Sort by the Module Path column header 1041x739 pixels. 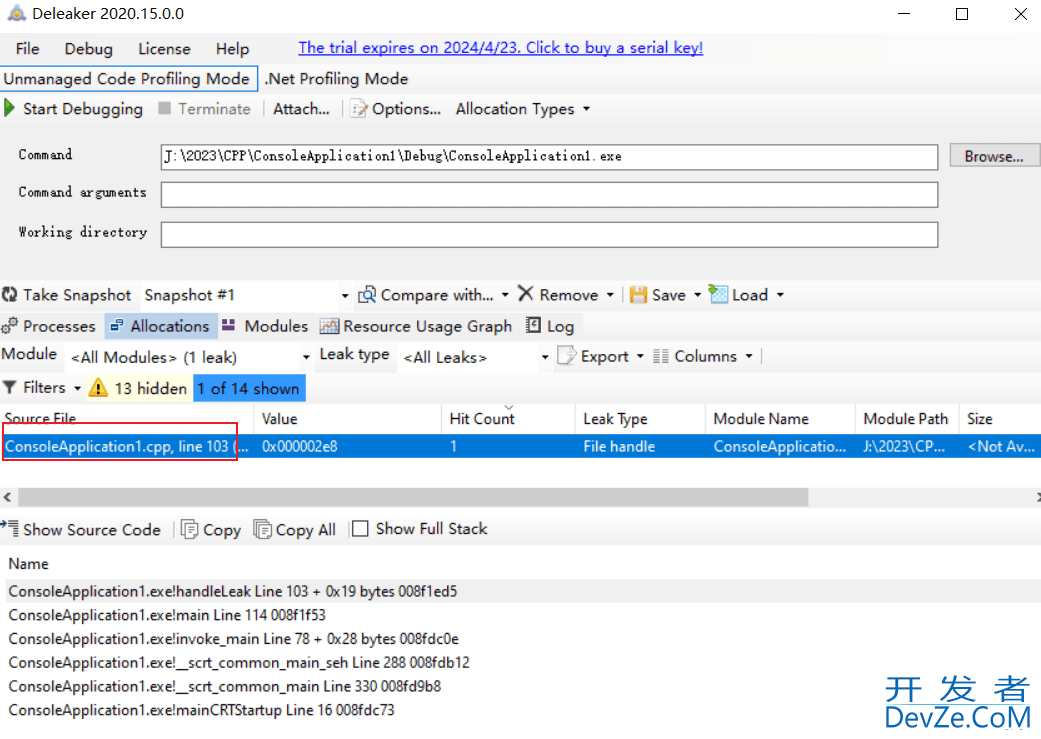[x=907, y=419]
